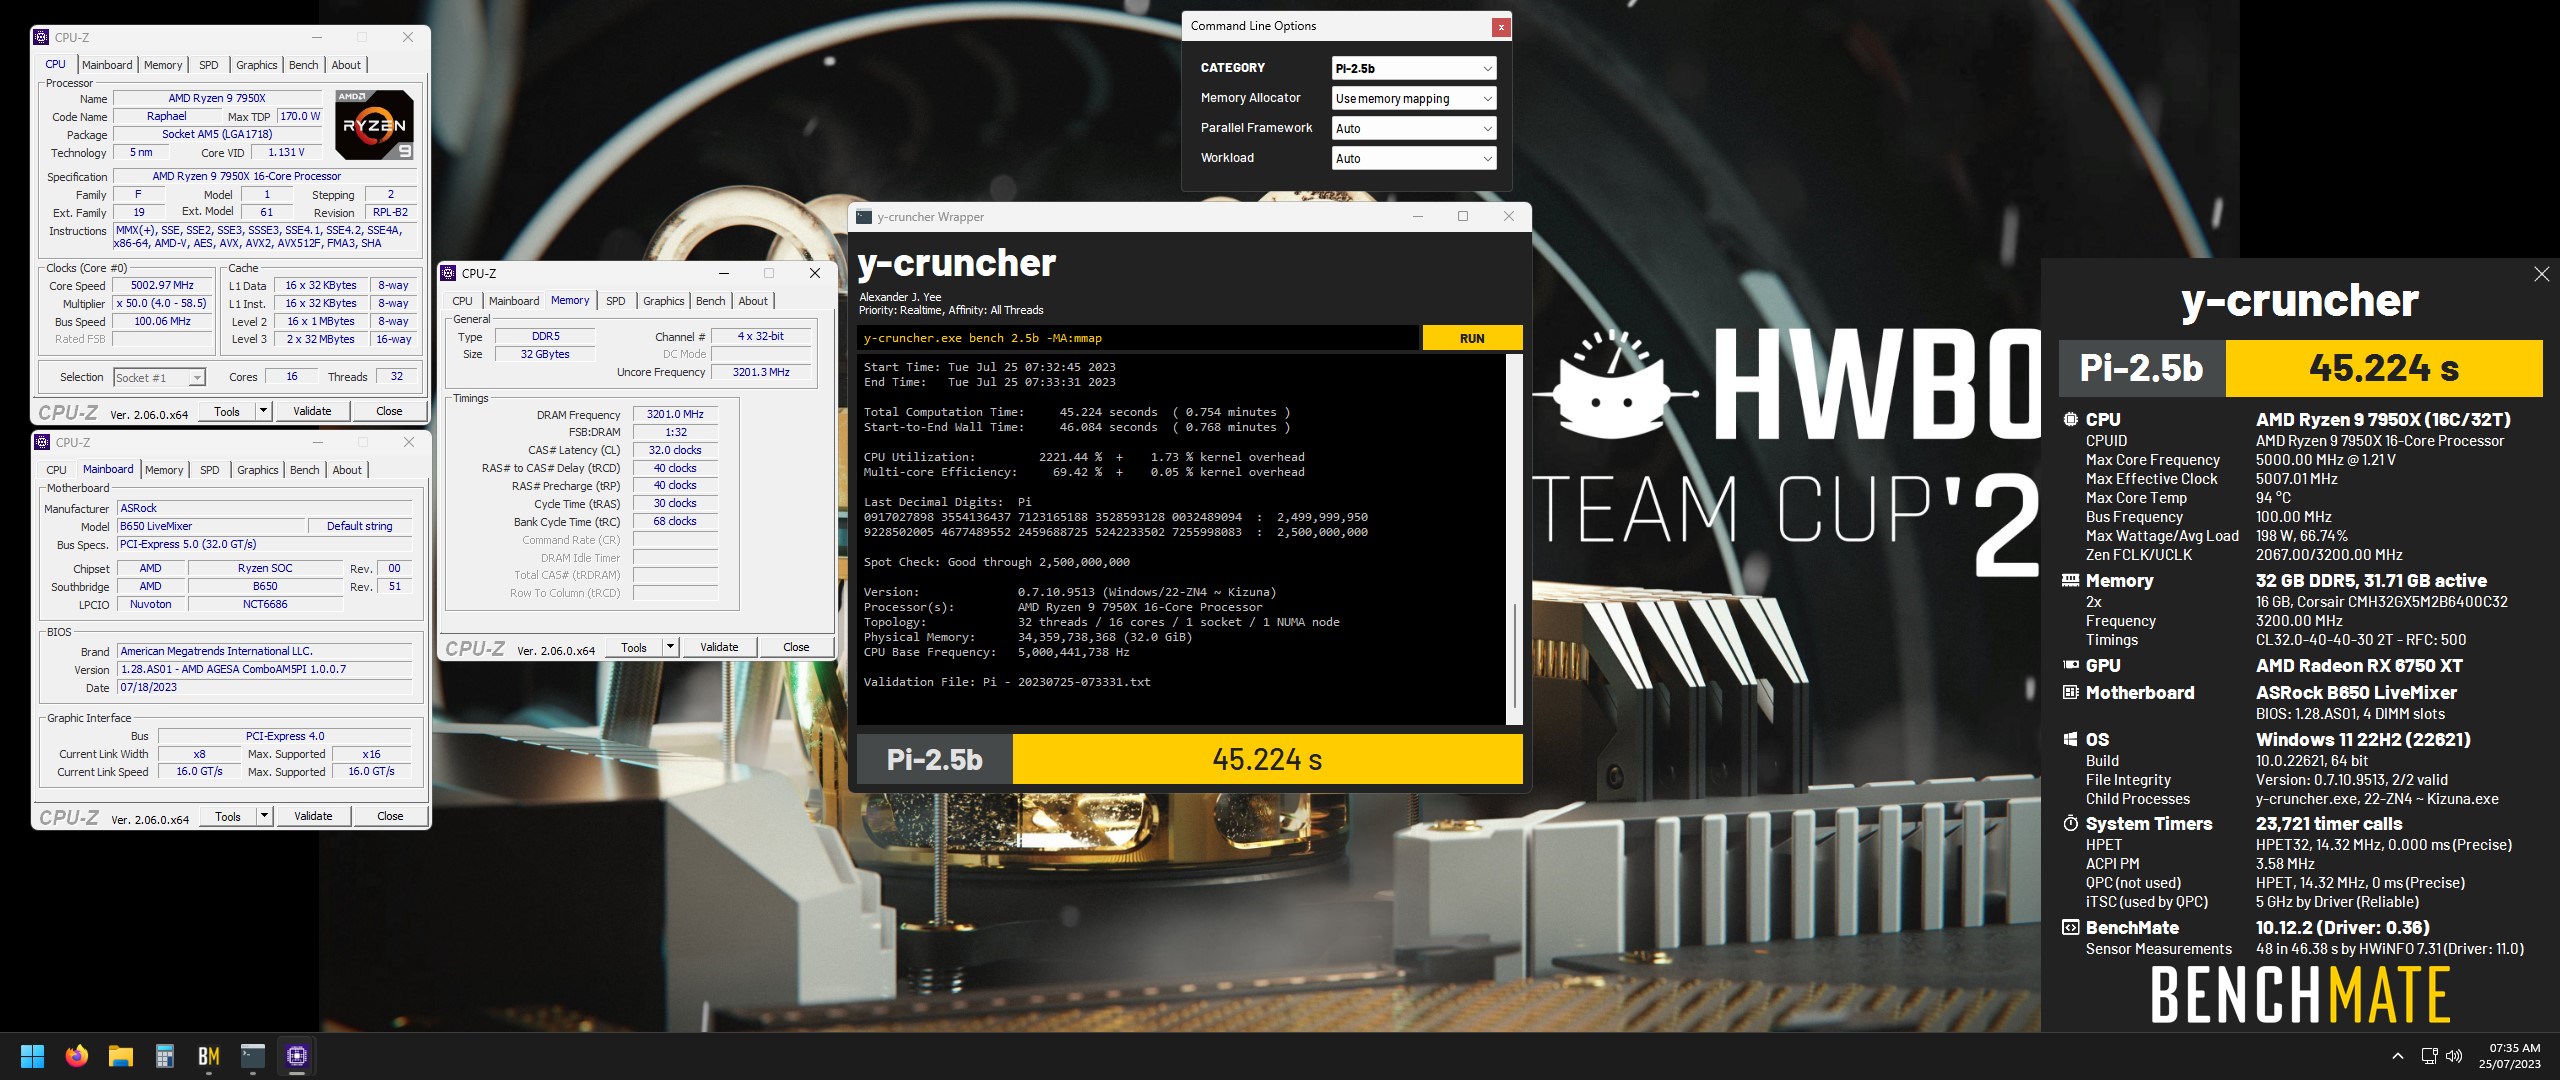The width and height of the screenshot is (2560, 1080).
Task: Open Graphics tab in CPU-Z Memory window
Action: (663, 301)
